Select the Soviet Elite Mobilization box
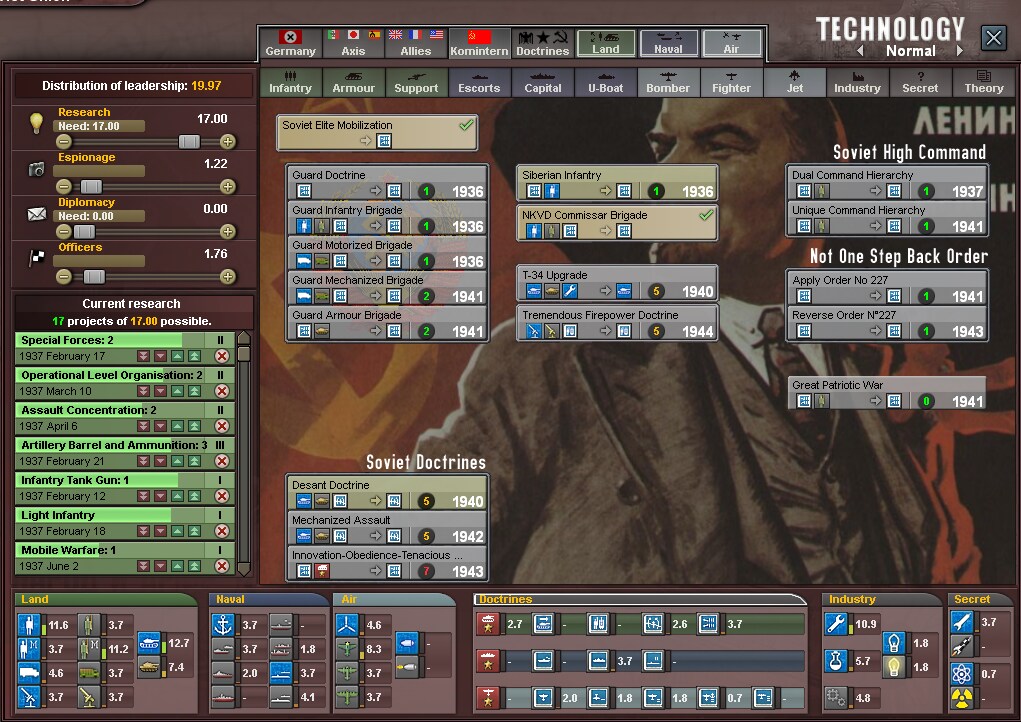 (378, 132)
